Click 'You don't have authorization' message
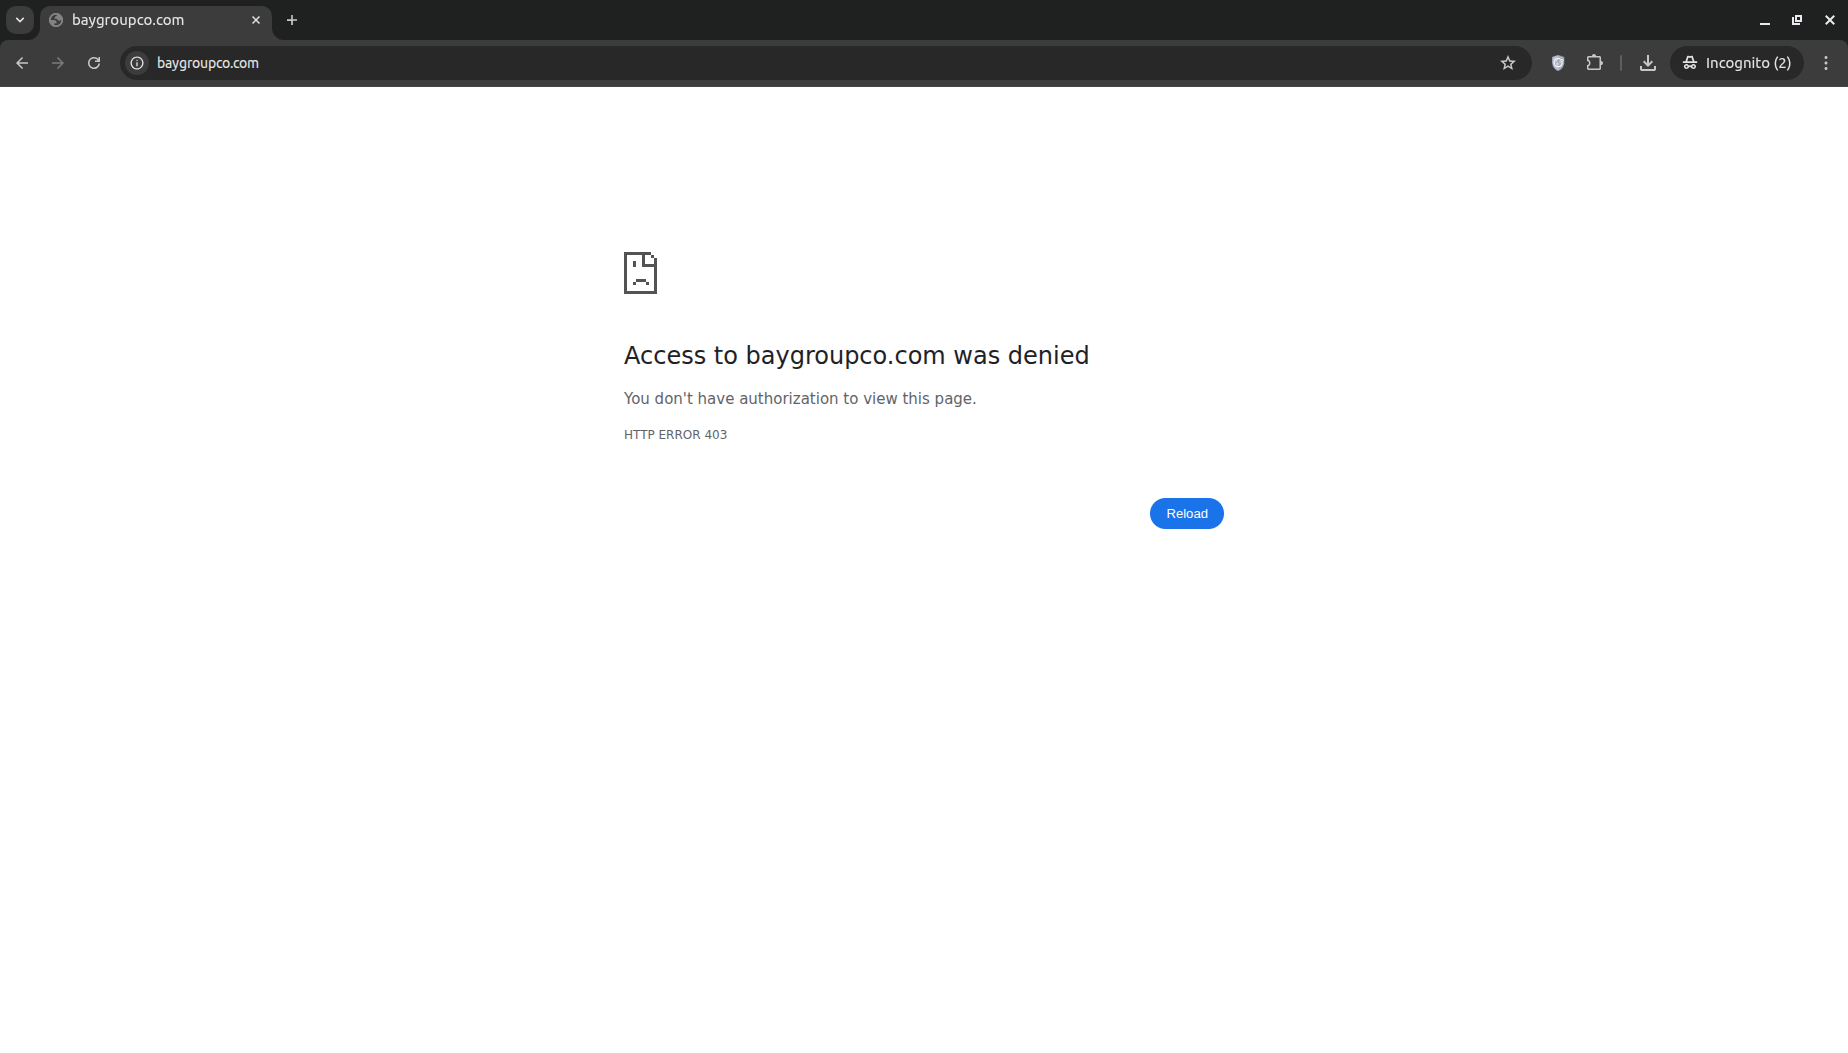 pyautogui.click(x=800, y=398)
